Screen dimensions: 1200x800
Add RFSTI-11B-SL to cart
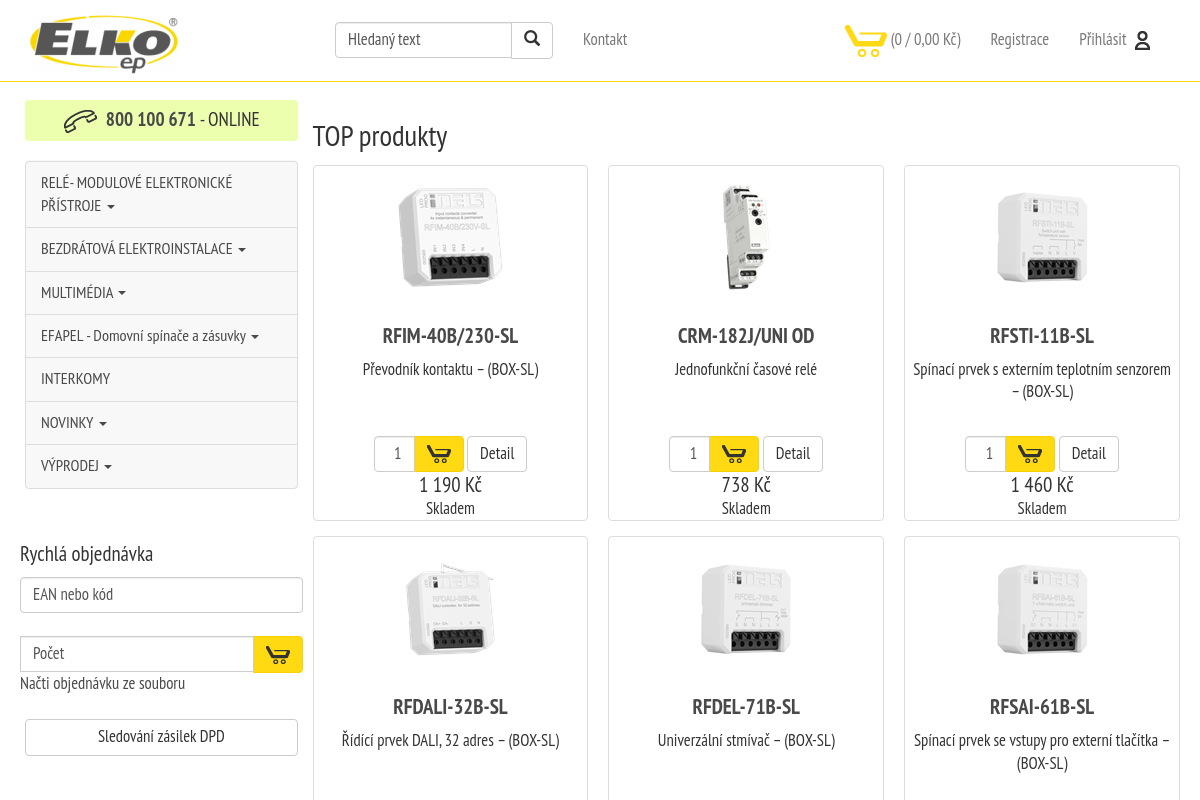tap(1030, 454)
